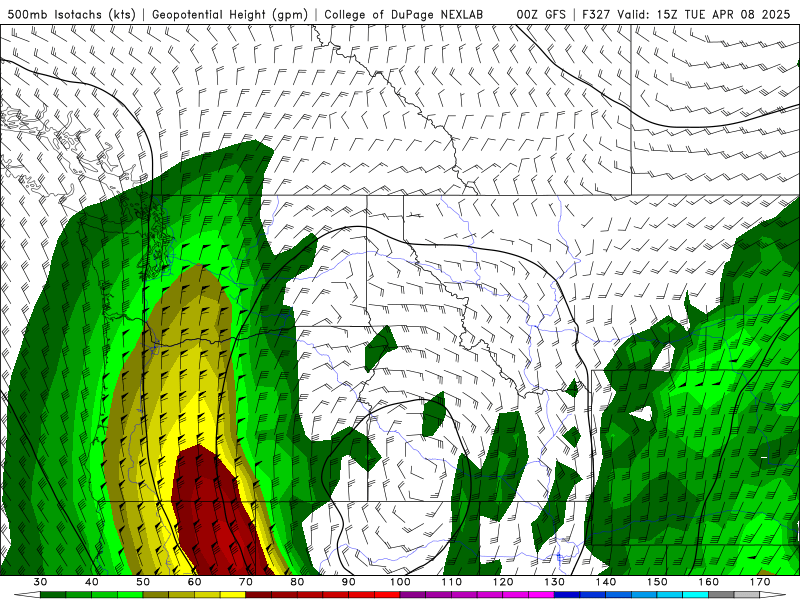Image resolution: width=800 pixels, height=600 pixels.
Task: Click the 150 label on the color scale
Action: [x=657, y=582]
